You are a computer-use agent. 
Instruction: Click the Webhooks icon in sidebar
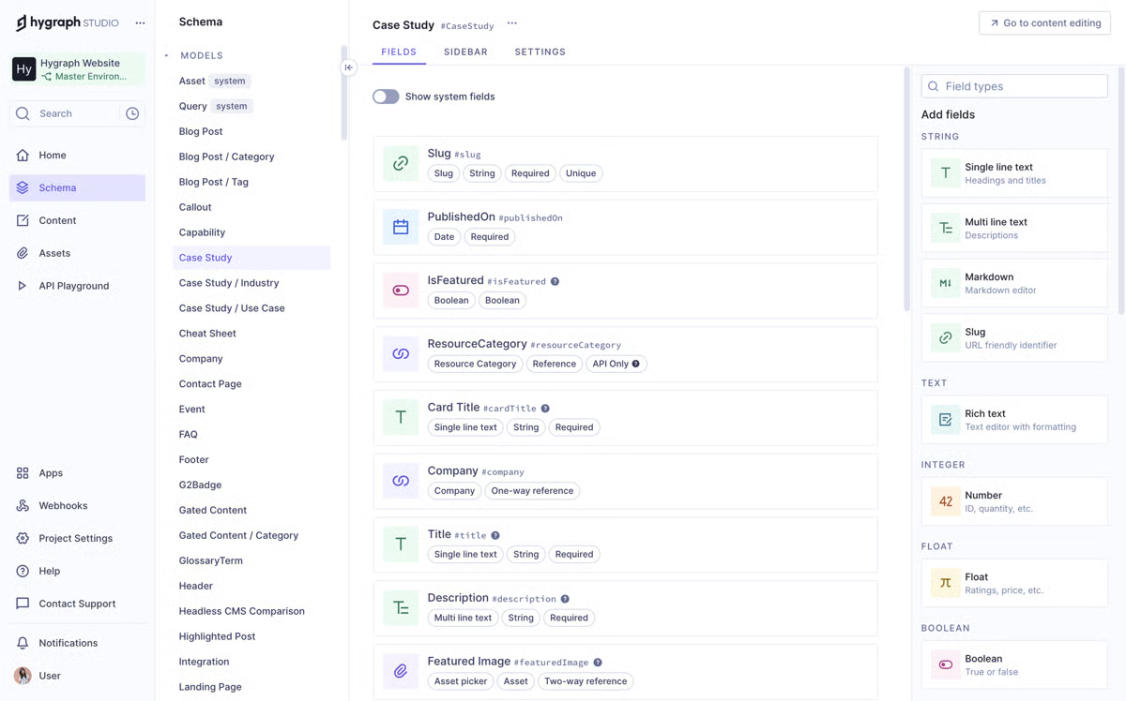(22, 506)
